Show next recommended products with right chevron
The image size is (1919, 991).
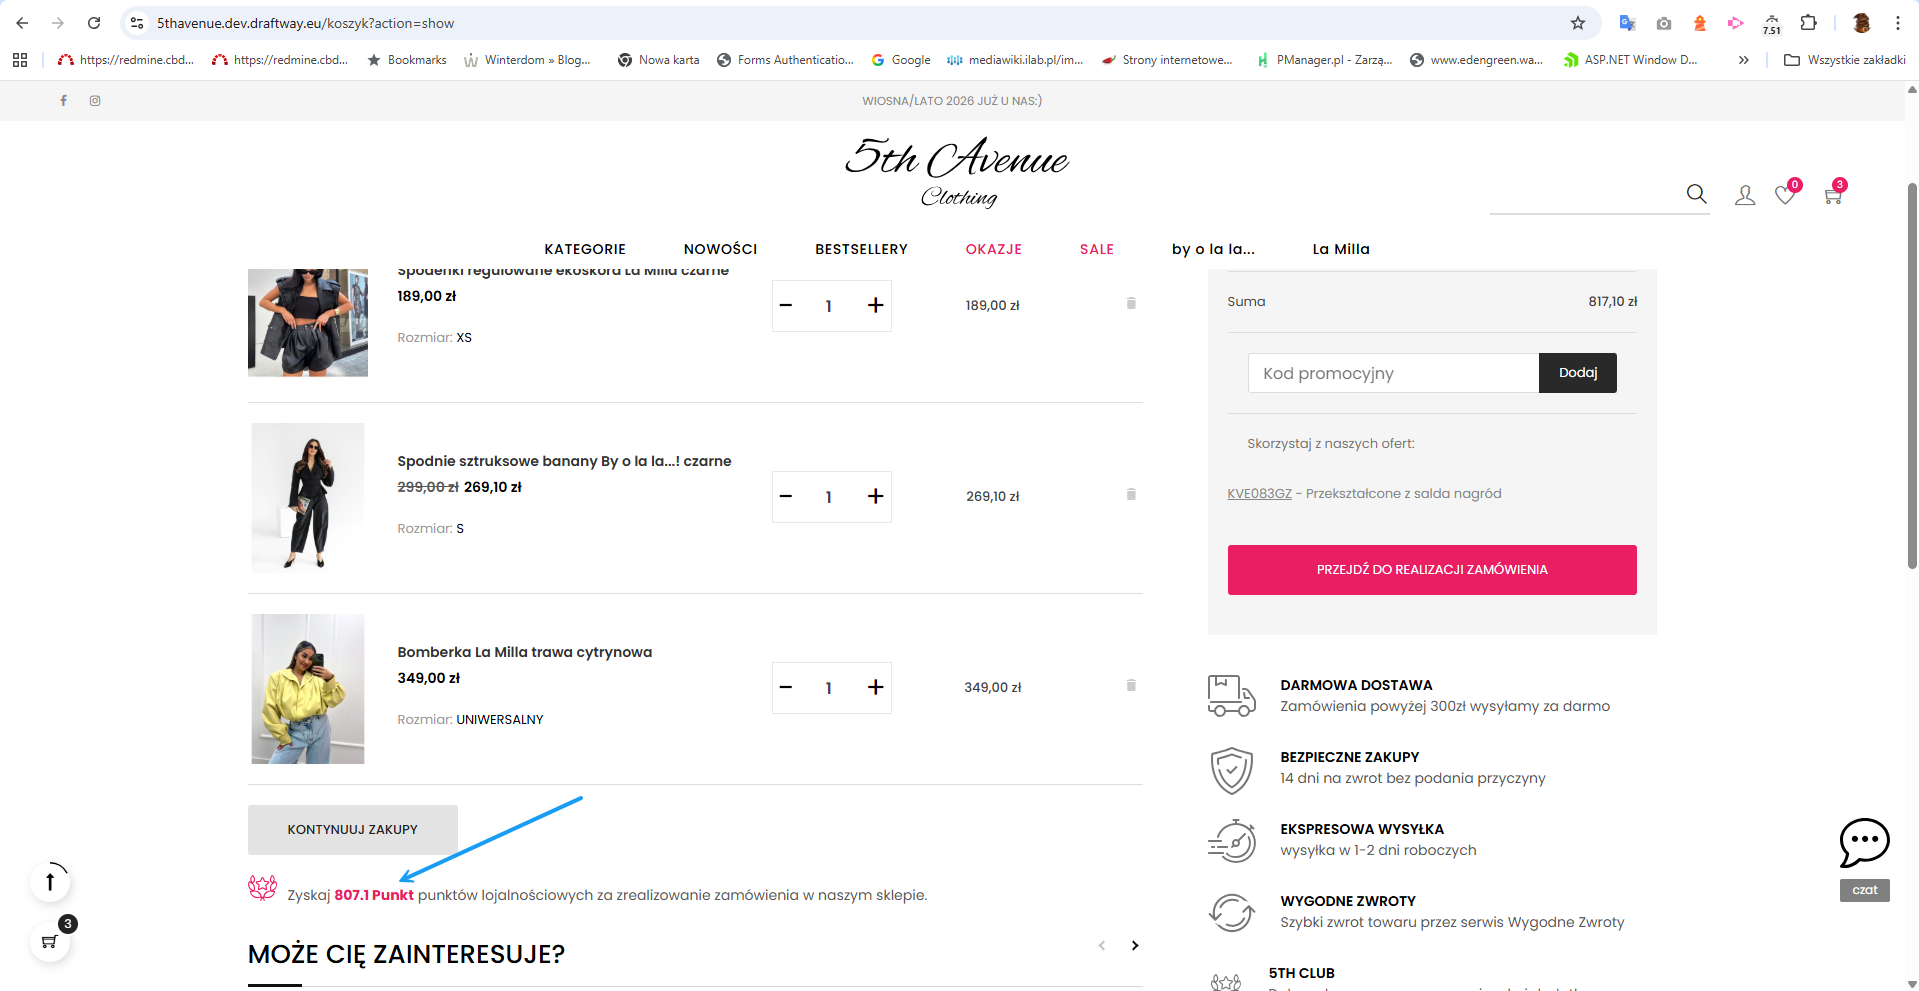(x=1135, y=945)
